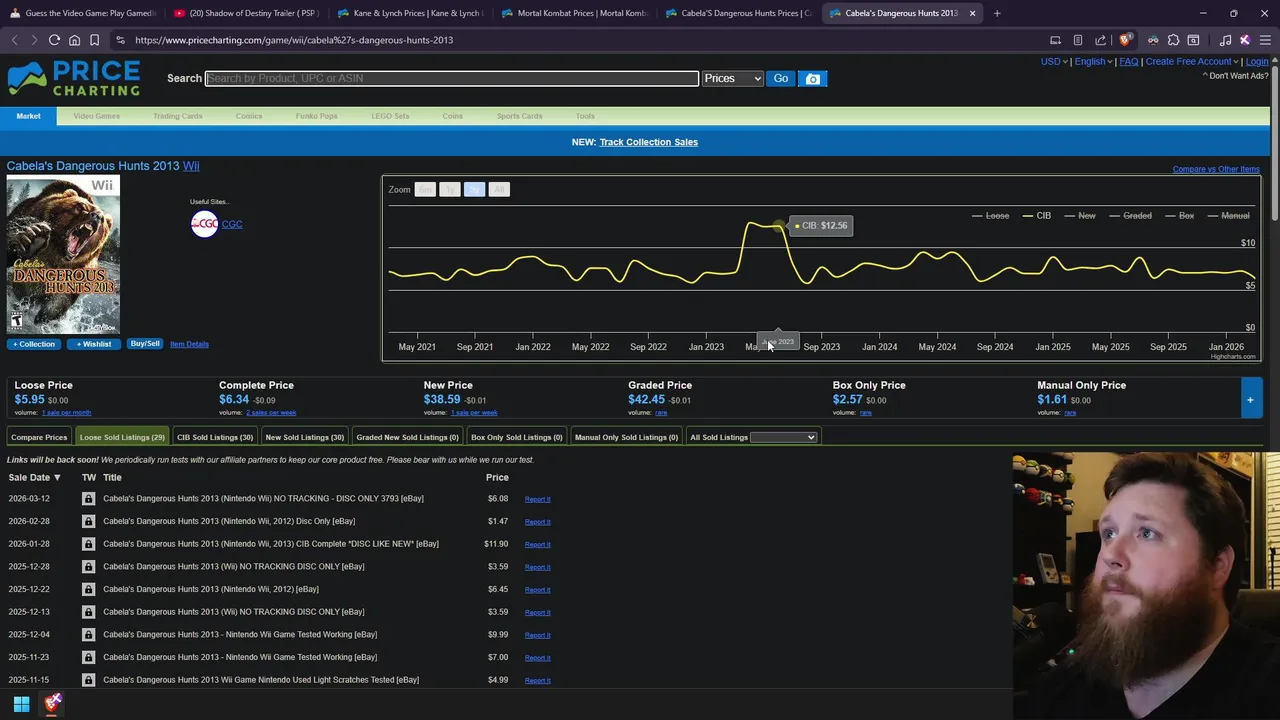Expand the Create Free Account dropdown

coord(1191,61)
